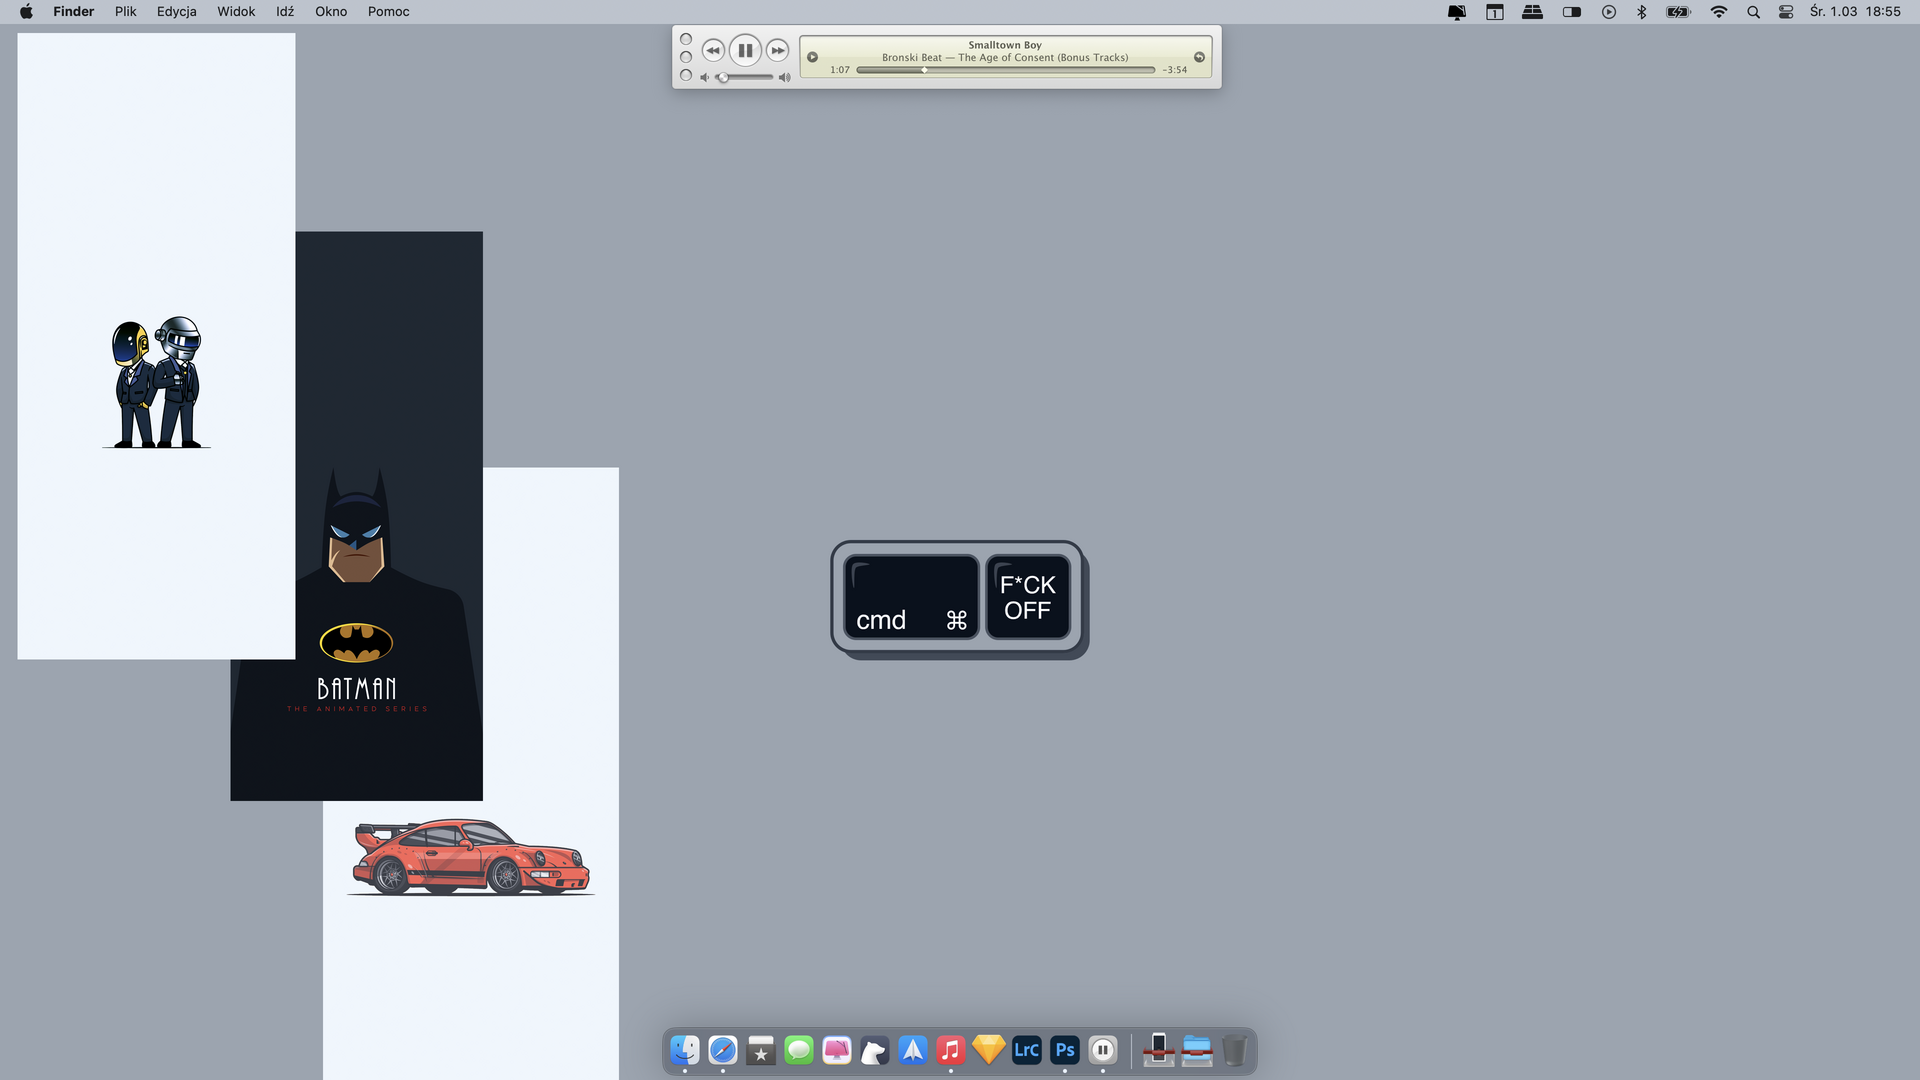Click the Smalltown Boy playback progress bar

tap(1005, 70)
